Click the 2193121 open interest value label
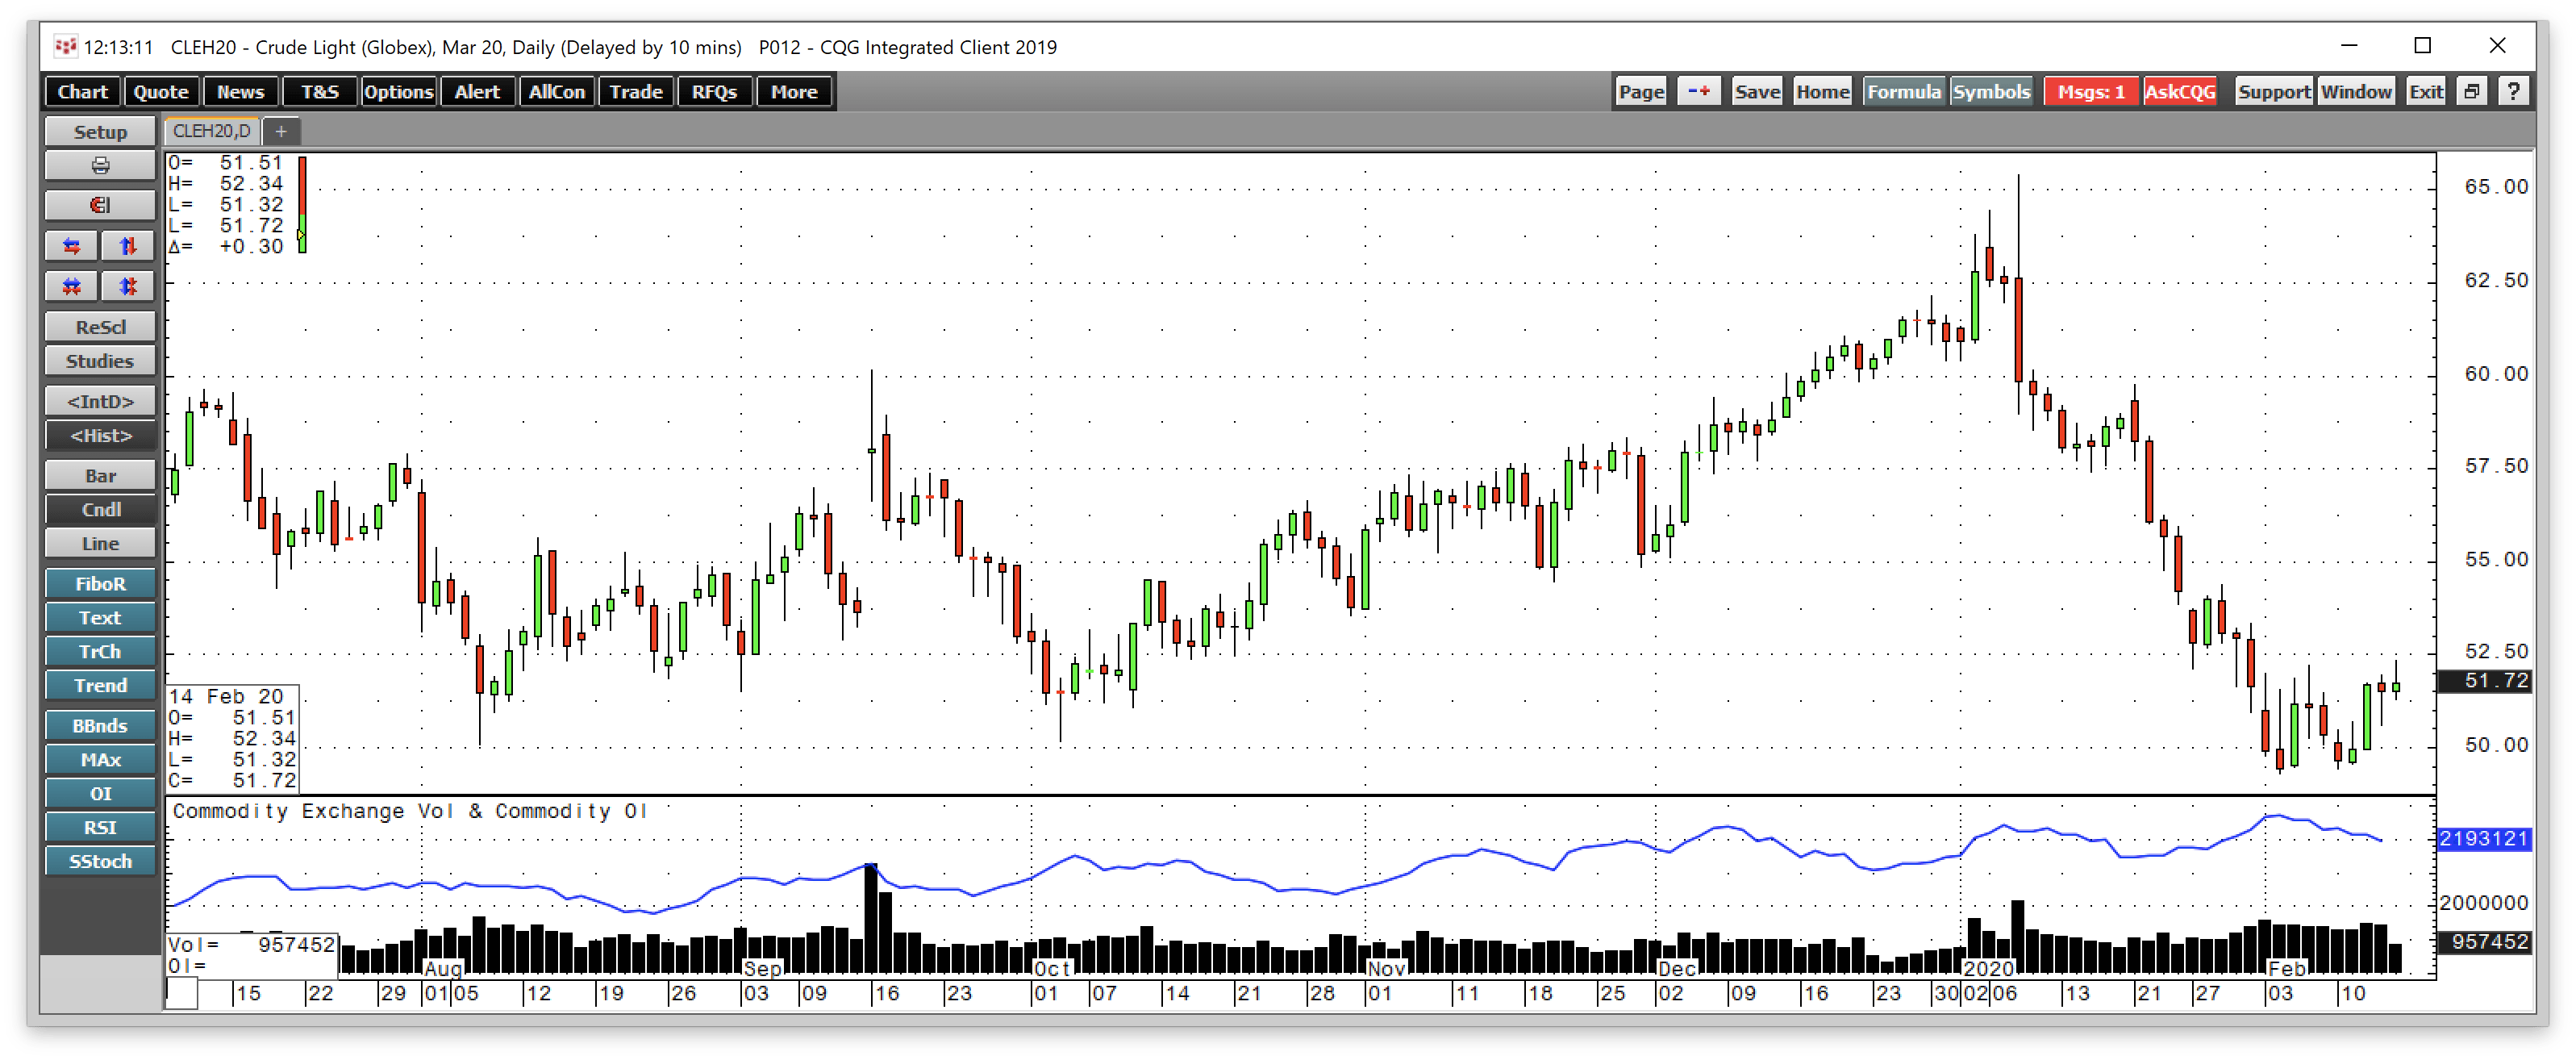The width and height of the screenshot is (2576, 1060). pos(2484,839)
